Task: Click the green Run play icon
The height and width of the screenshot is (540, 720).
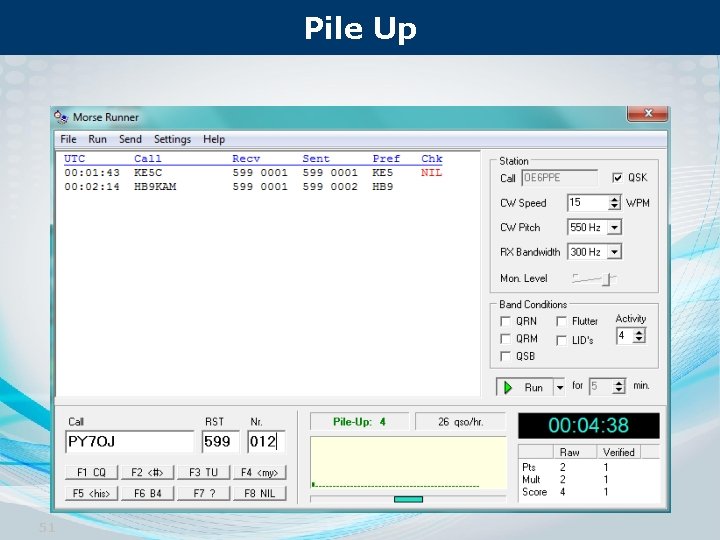Action: coord(508,388)
